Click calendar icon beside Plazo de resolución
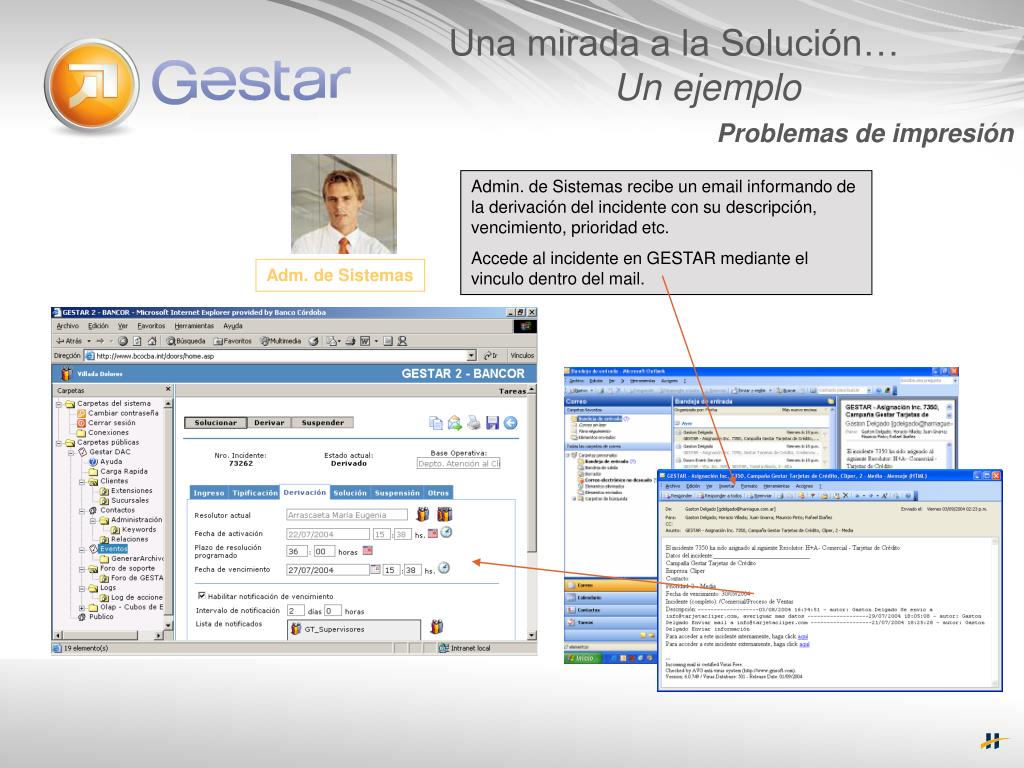The height and width of the screenshot is (768, 1024). [368, 551]
